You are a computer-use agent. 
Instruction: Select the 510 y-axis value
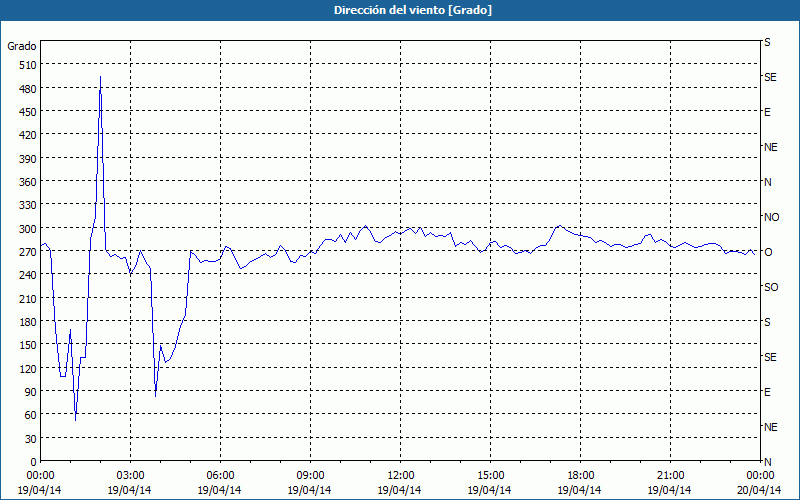[x=28, y=65]
